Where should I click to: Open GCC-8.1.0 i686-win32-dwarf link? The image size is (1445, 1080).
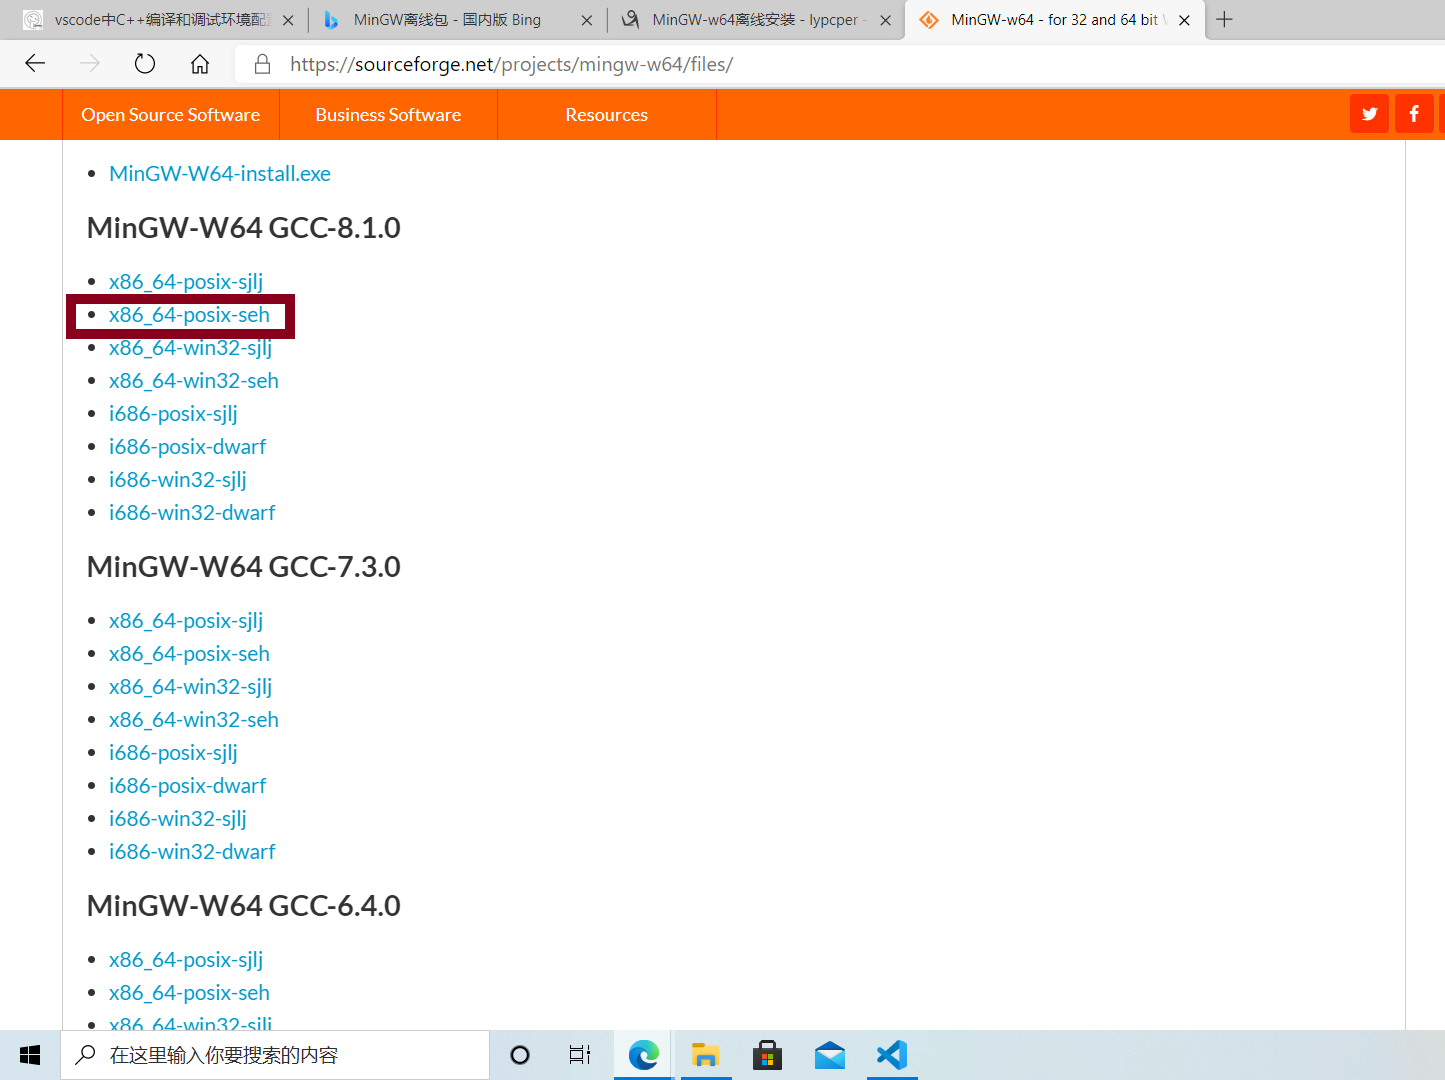click(x=192, y=512)
